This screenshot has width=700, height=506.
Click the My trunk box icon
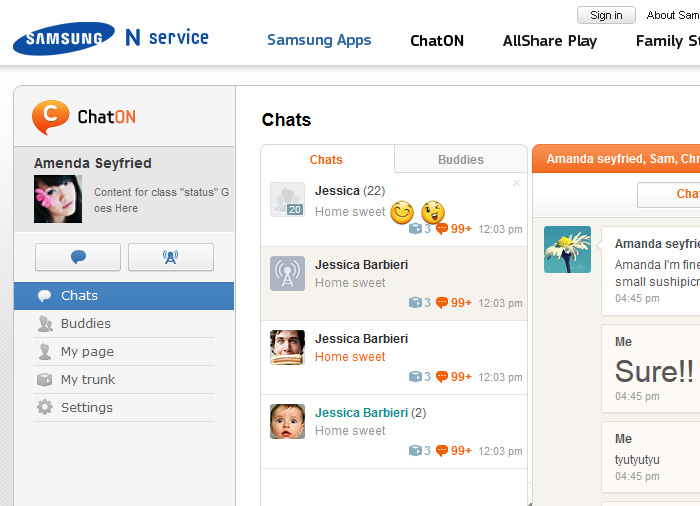45,380
